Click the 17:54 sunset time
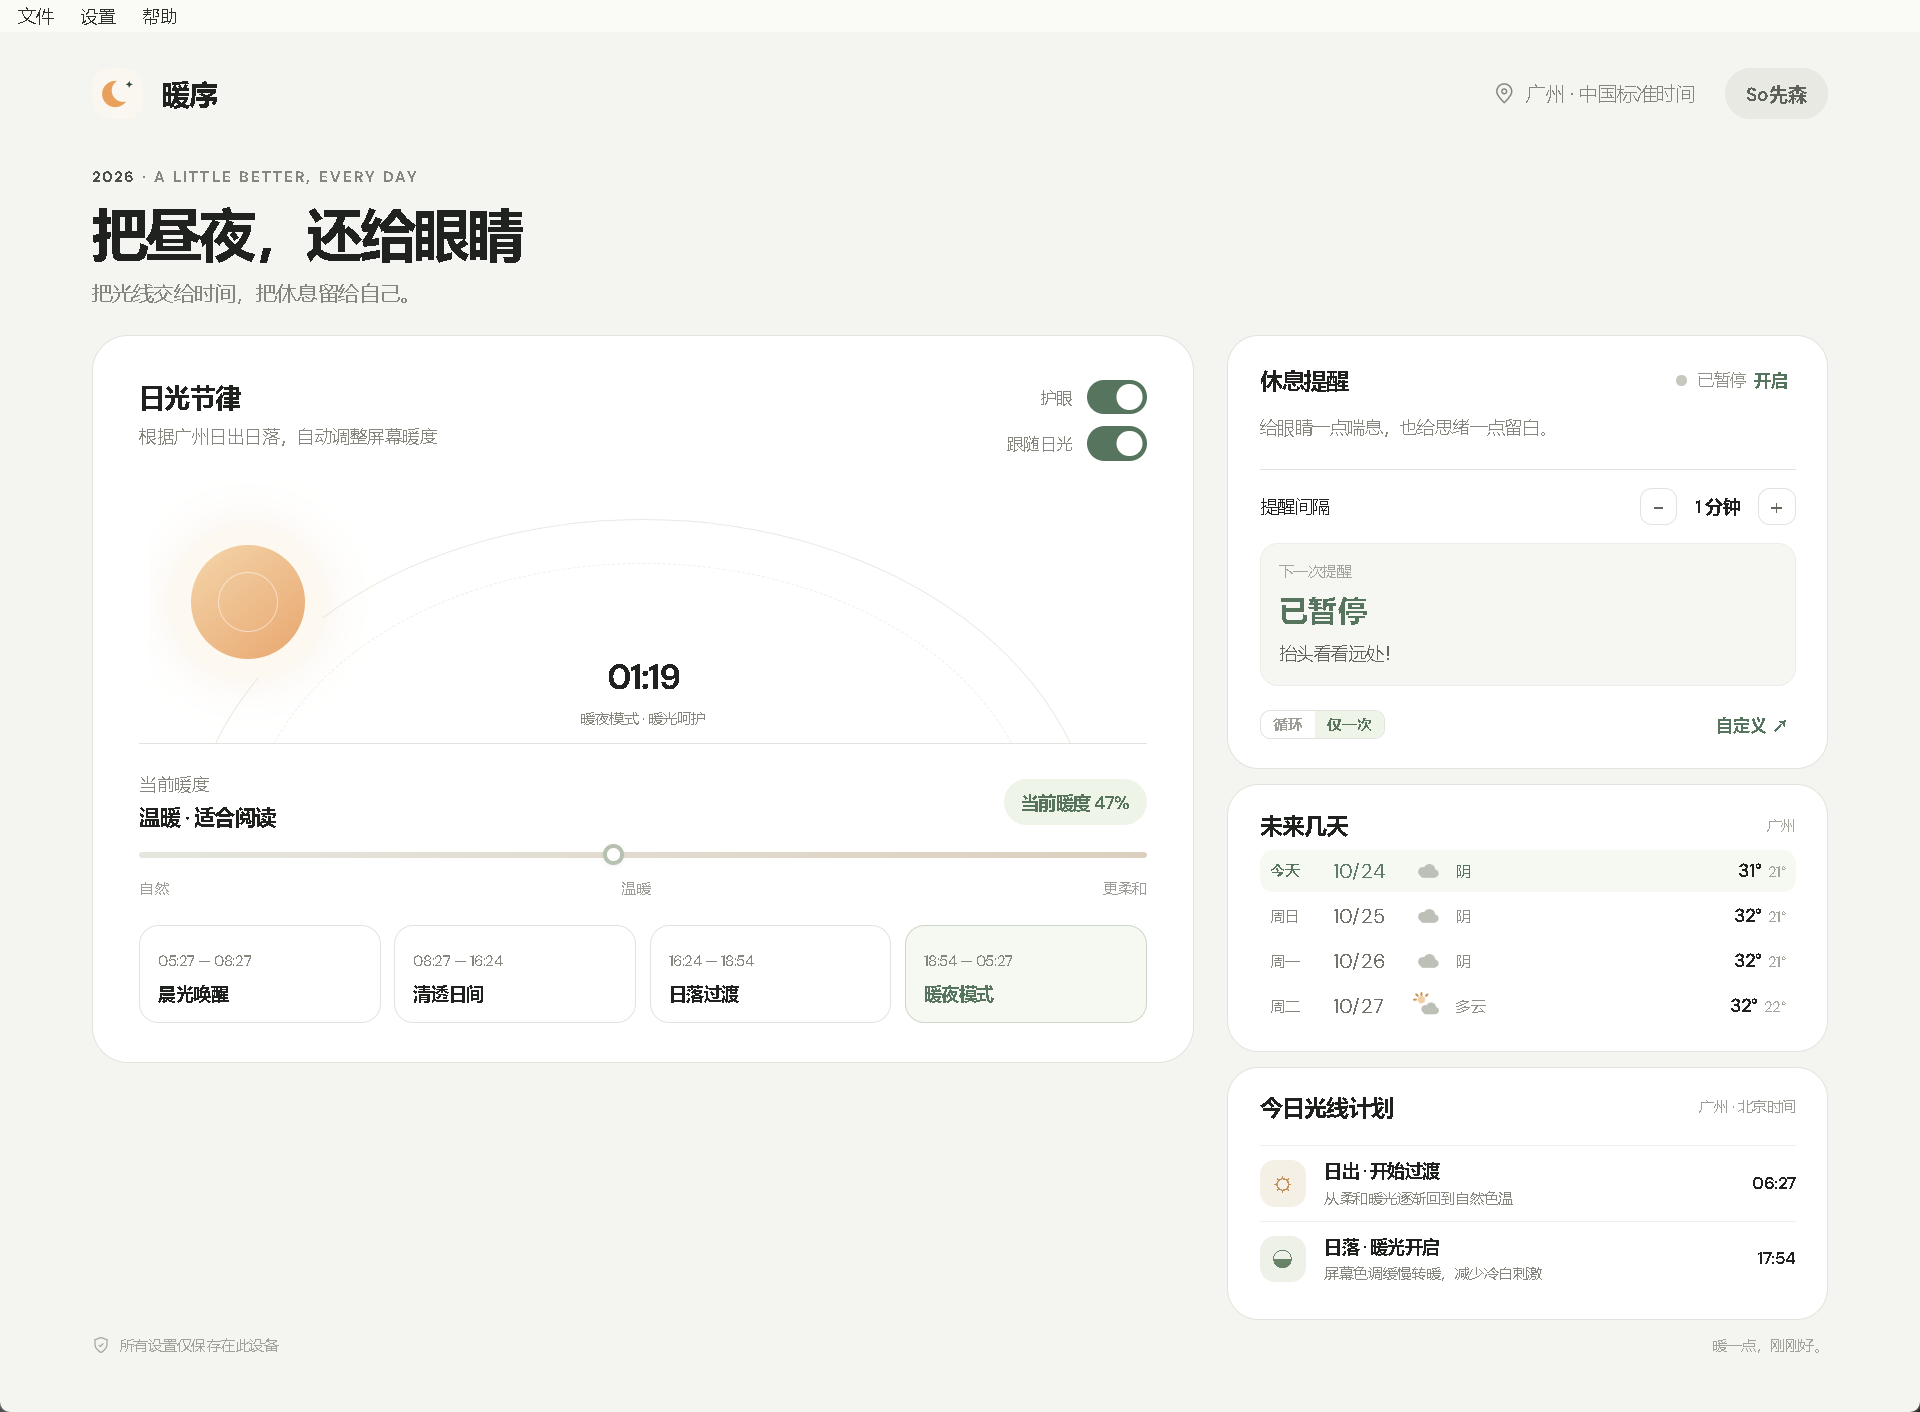The image size is (1920, 1412). (x=1776, y=1258)
